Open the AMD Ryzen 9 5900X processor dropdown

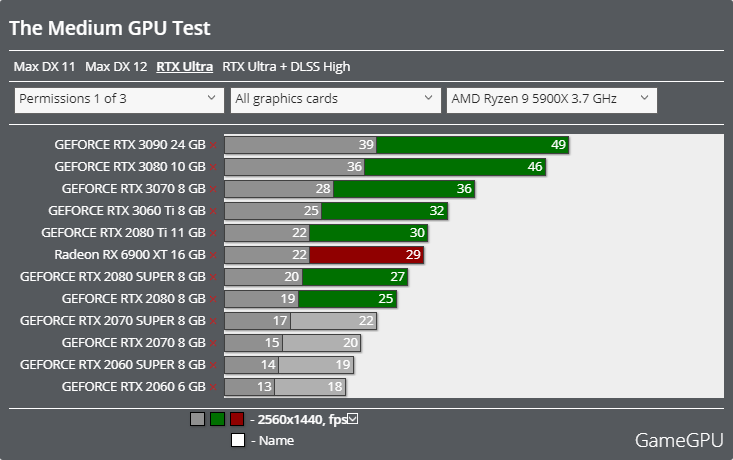[x=552, y=100]
